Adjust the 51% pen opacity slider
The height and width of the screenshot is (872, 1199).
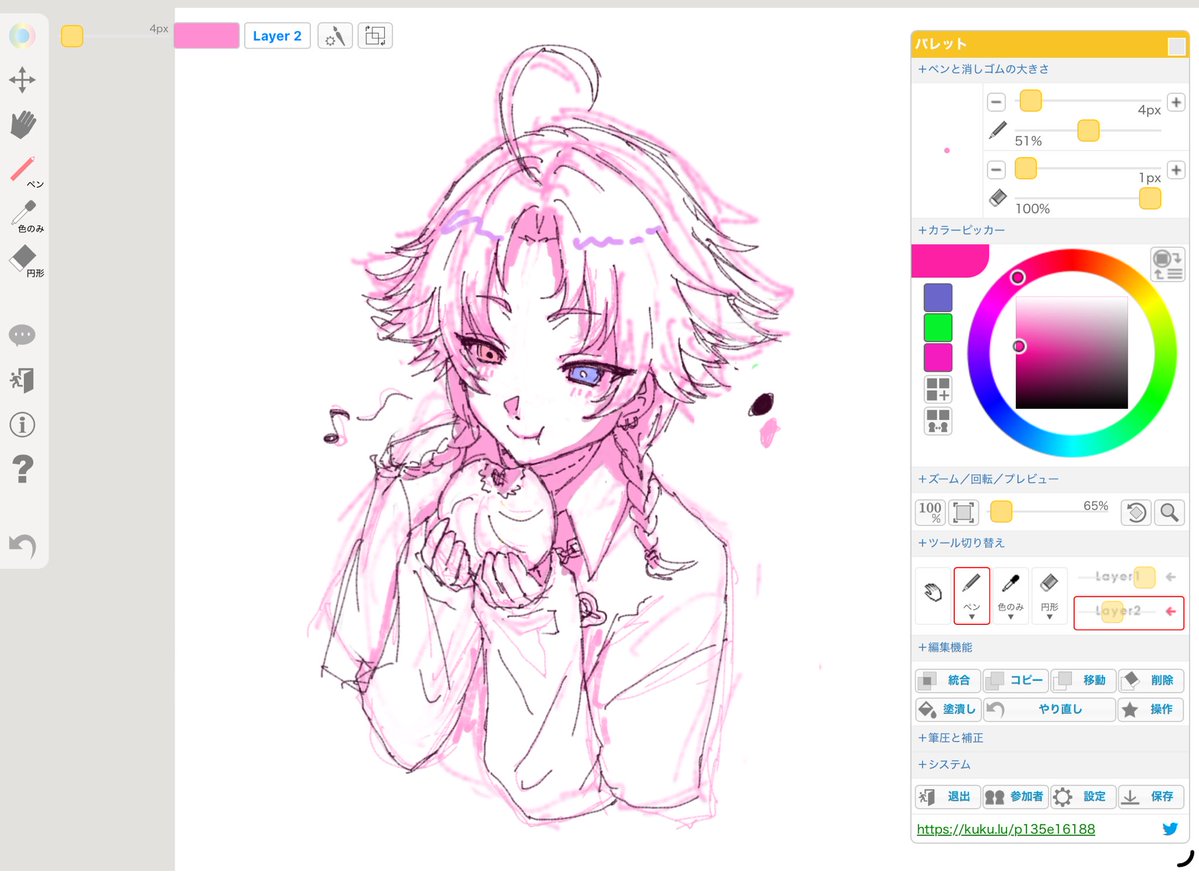click(1088, 131)
